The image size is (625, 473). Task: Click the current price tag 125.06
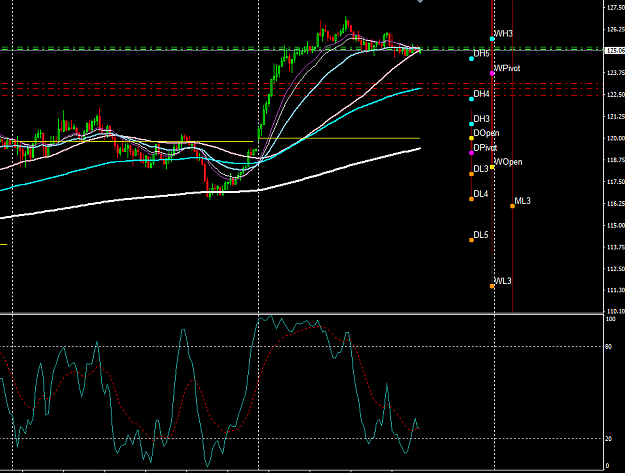(x=615, y=50)
